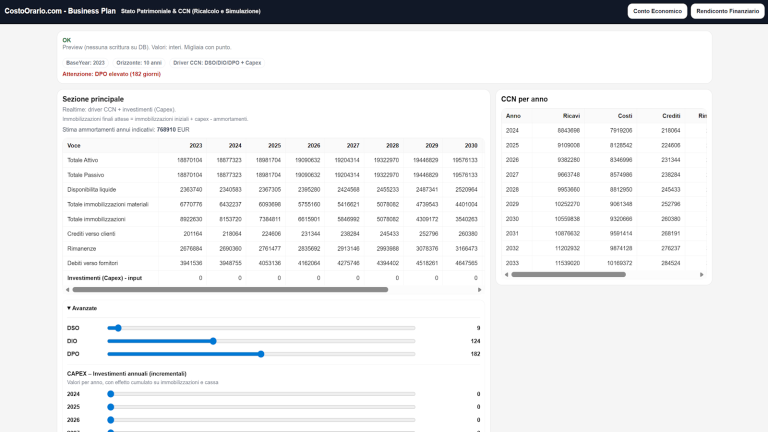Click the Crediti column header in CCN table
Image resolution: width=768 pixels, height=432 pixels.
pyautogui.click(x=671, y=116)
